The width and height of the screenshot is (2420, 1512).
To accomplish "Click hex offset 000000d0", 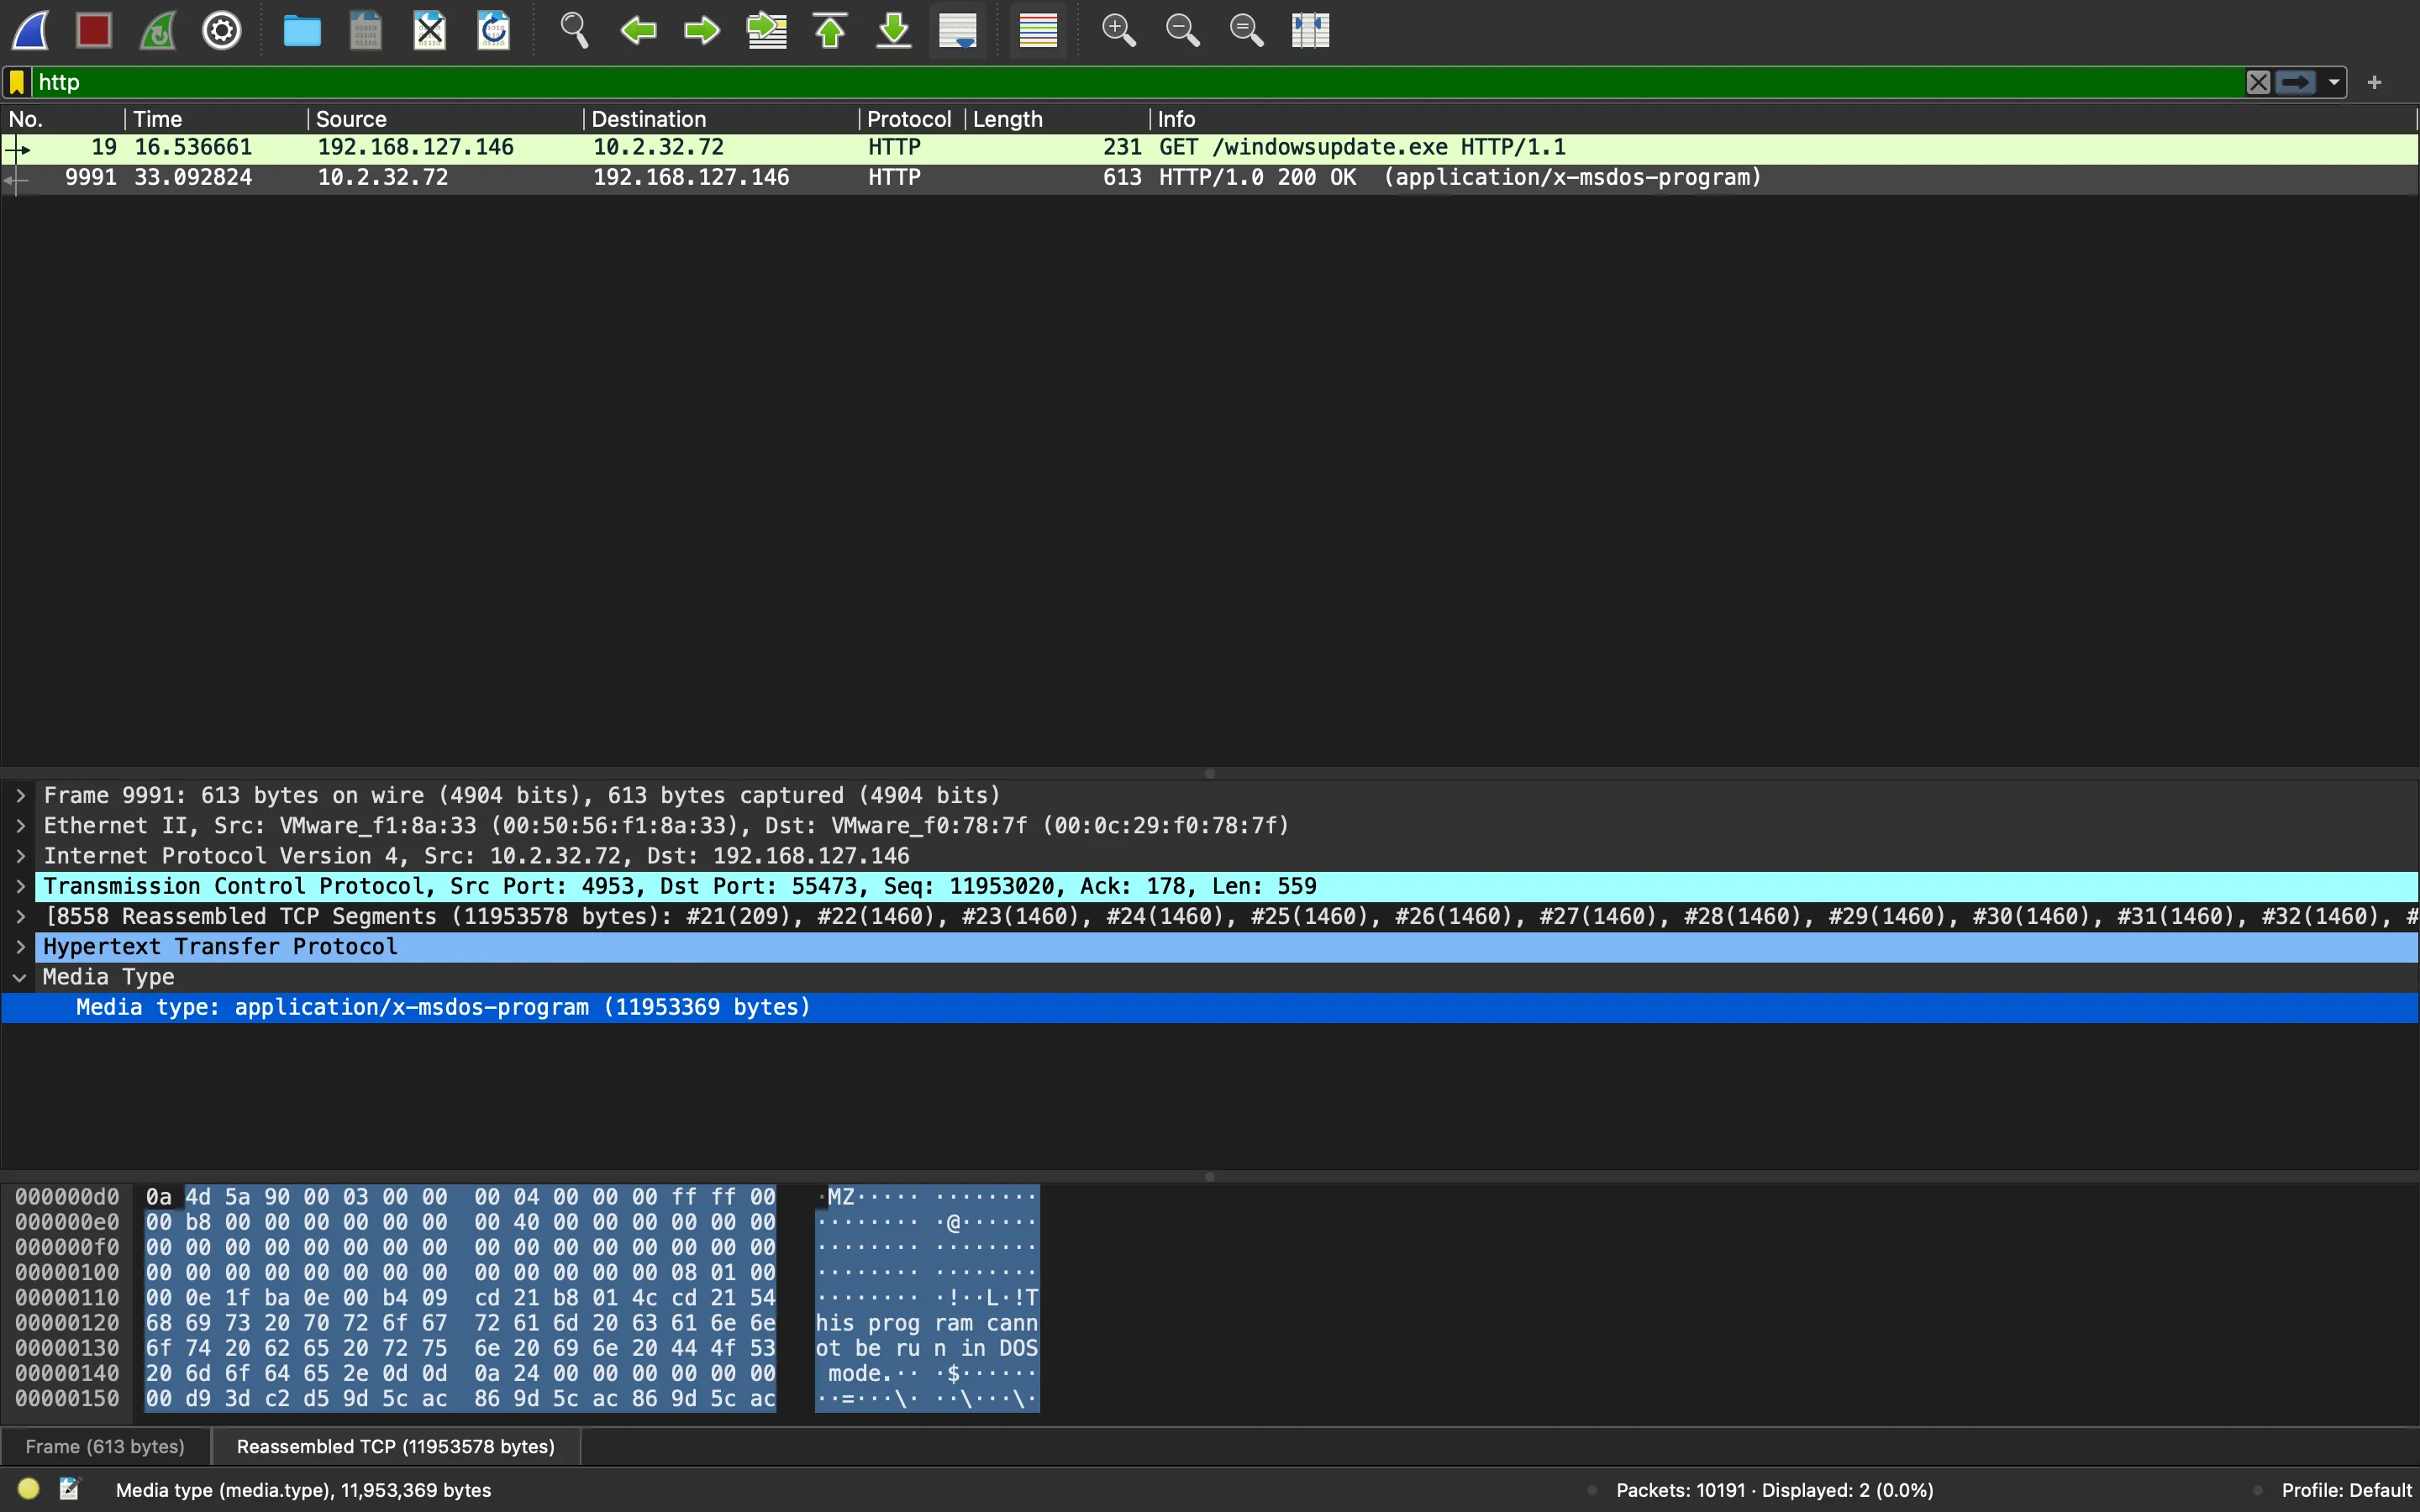I will tap(67, 1197).
